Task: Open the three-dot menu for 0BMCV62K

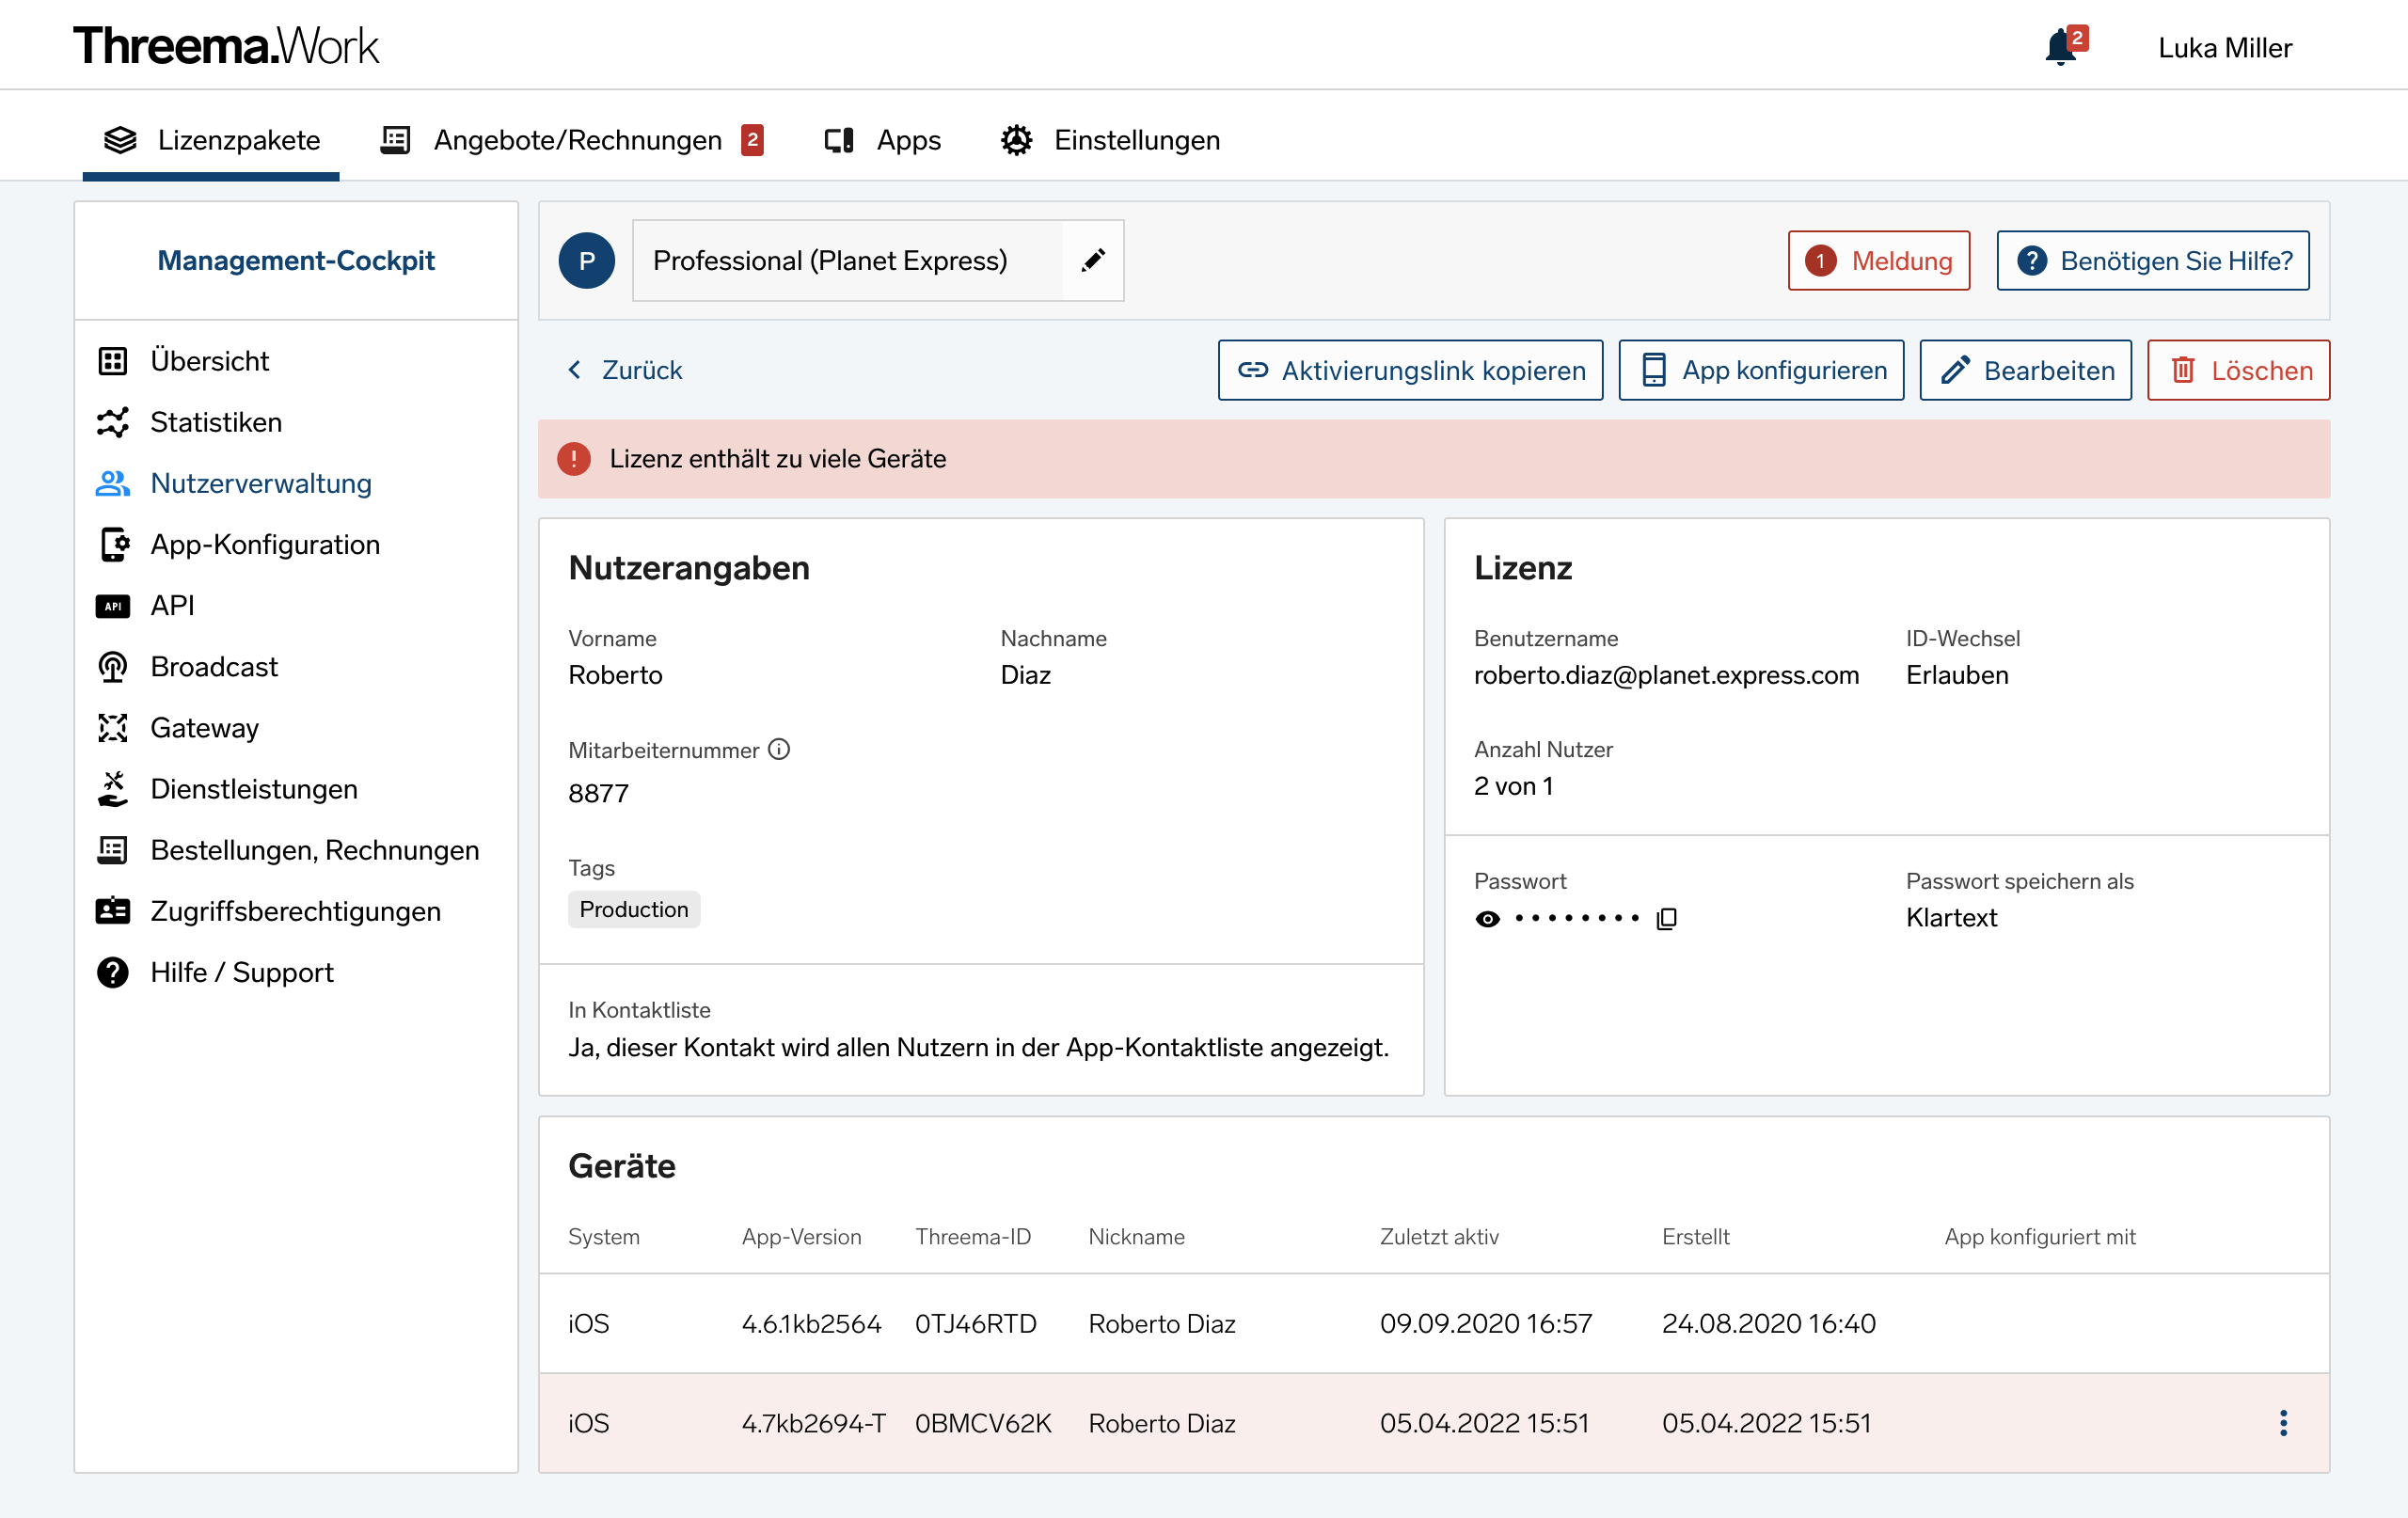Action: coord(2284,1423)
